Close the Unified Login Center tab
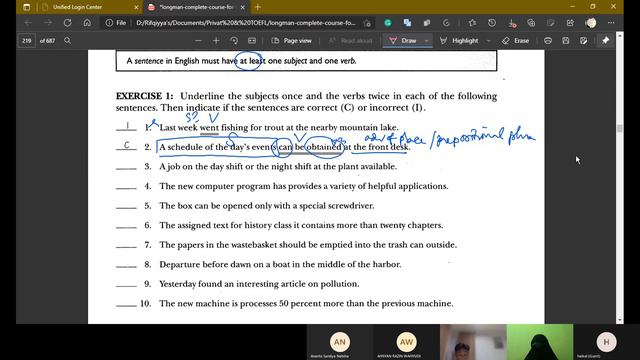This screenshot has width=640, height=360. 136,7
